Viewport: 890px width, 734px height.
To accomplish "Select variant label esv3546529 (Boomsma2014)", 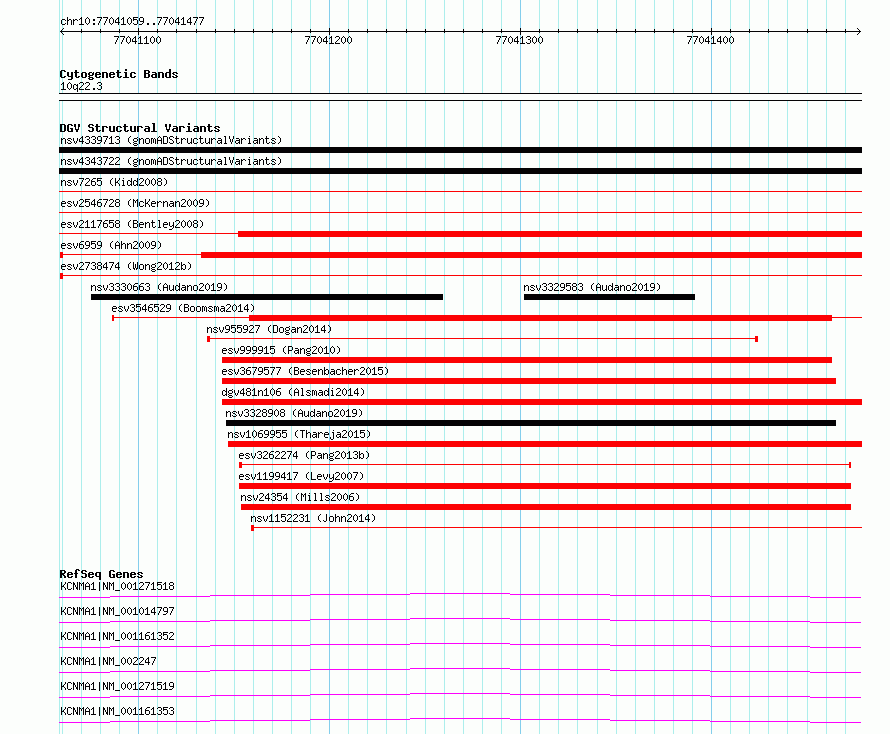I will tap(183, 308).
